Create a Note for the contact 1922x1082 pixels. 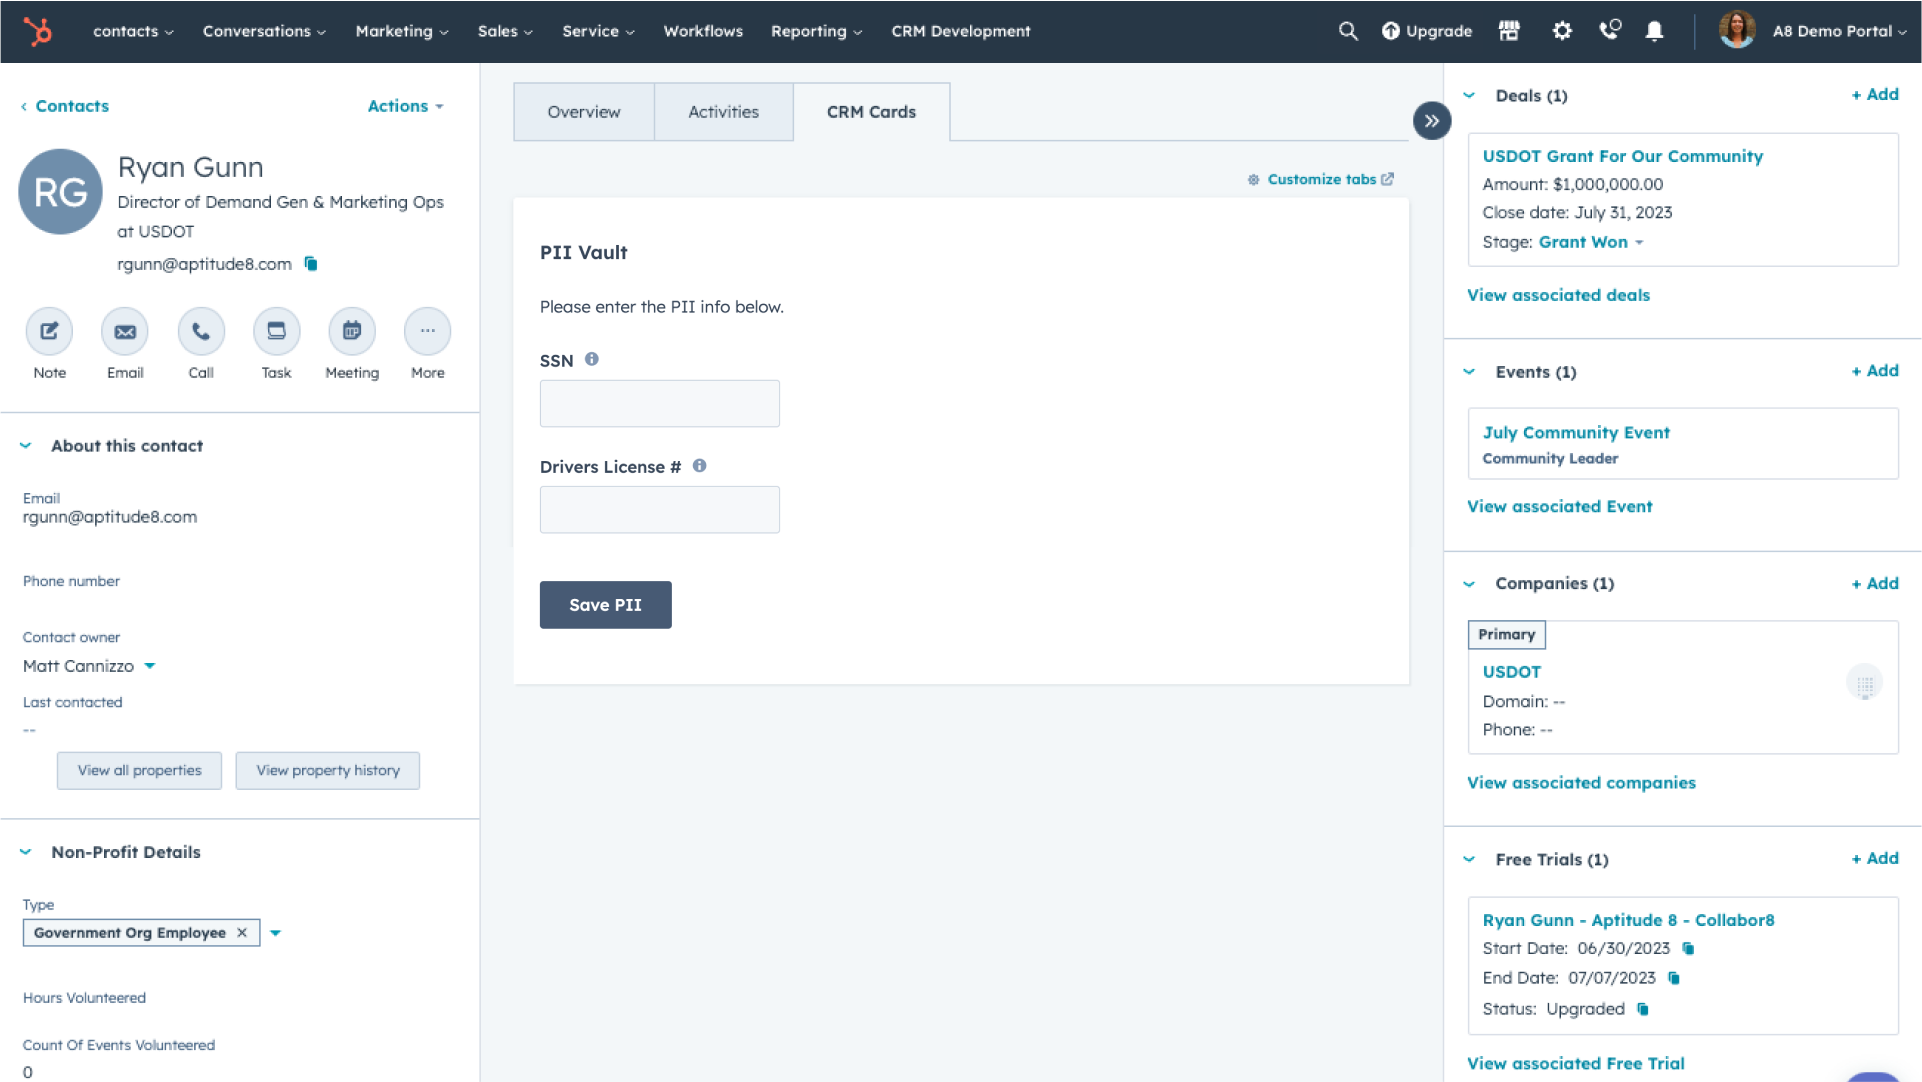tap(49, 331)
